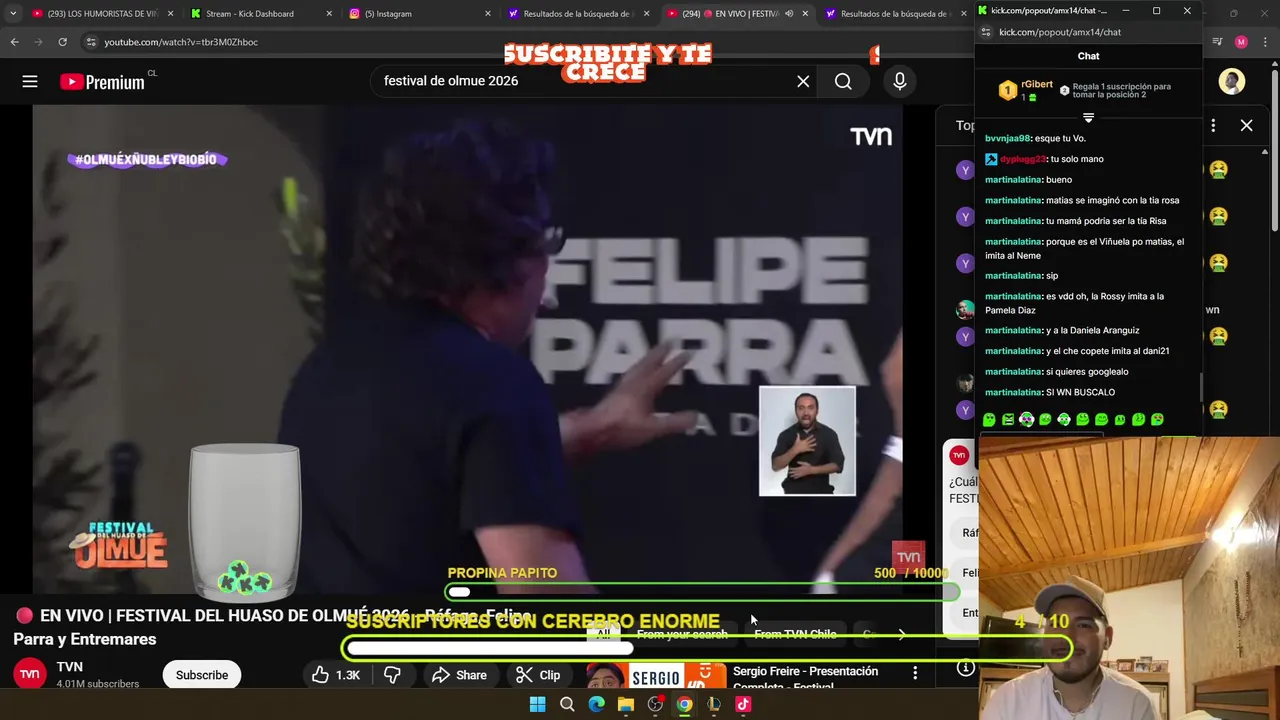Click sign language interpreter inset in video
Screen dimensions: 1280x720
[807, 441]
